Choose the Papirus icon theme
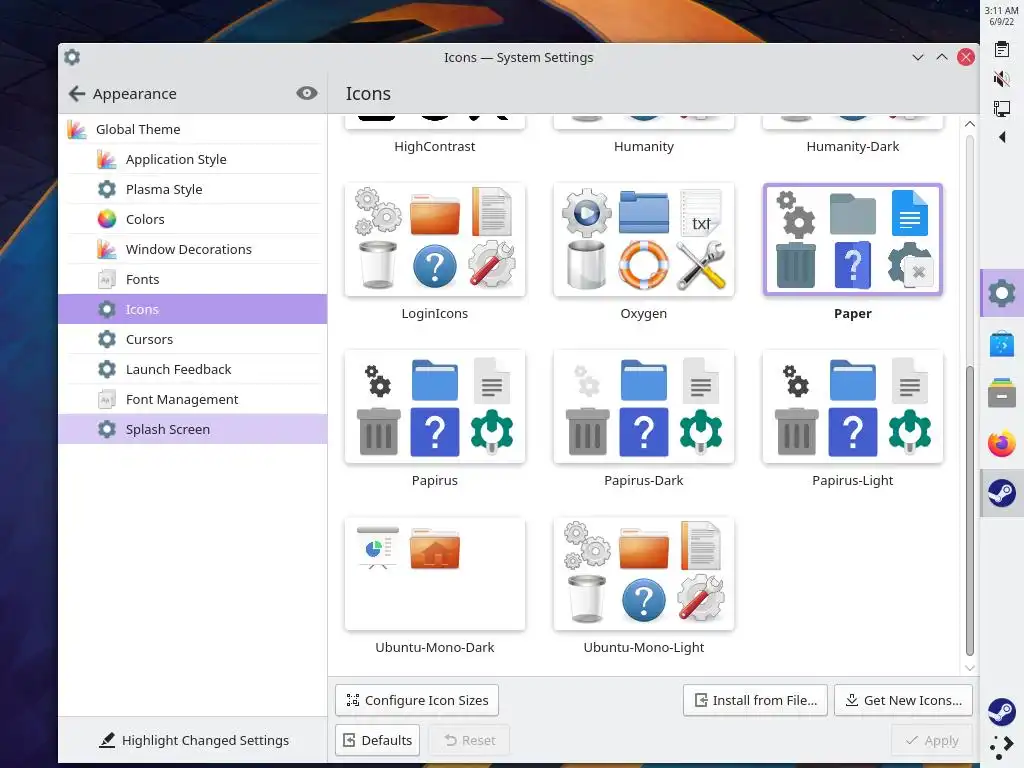The width and height of the screenshot is (1024, 768). pos(434,407)
